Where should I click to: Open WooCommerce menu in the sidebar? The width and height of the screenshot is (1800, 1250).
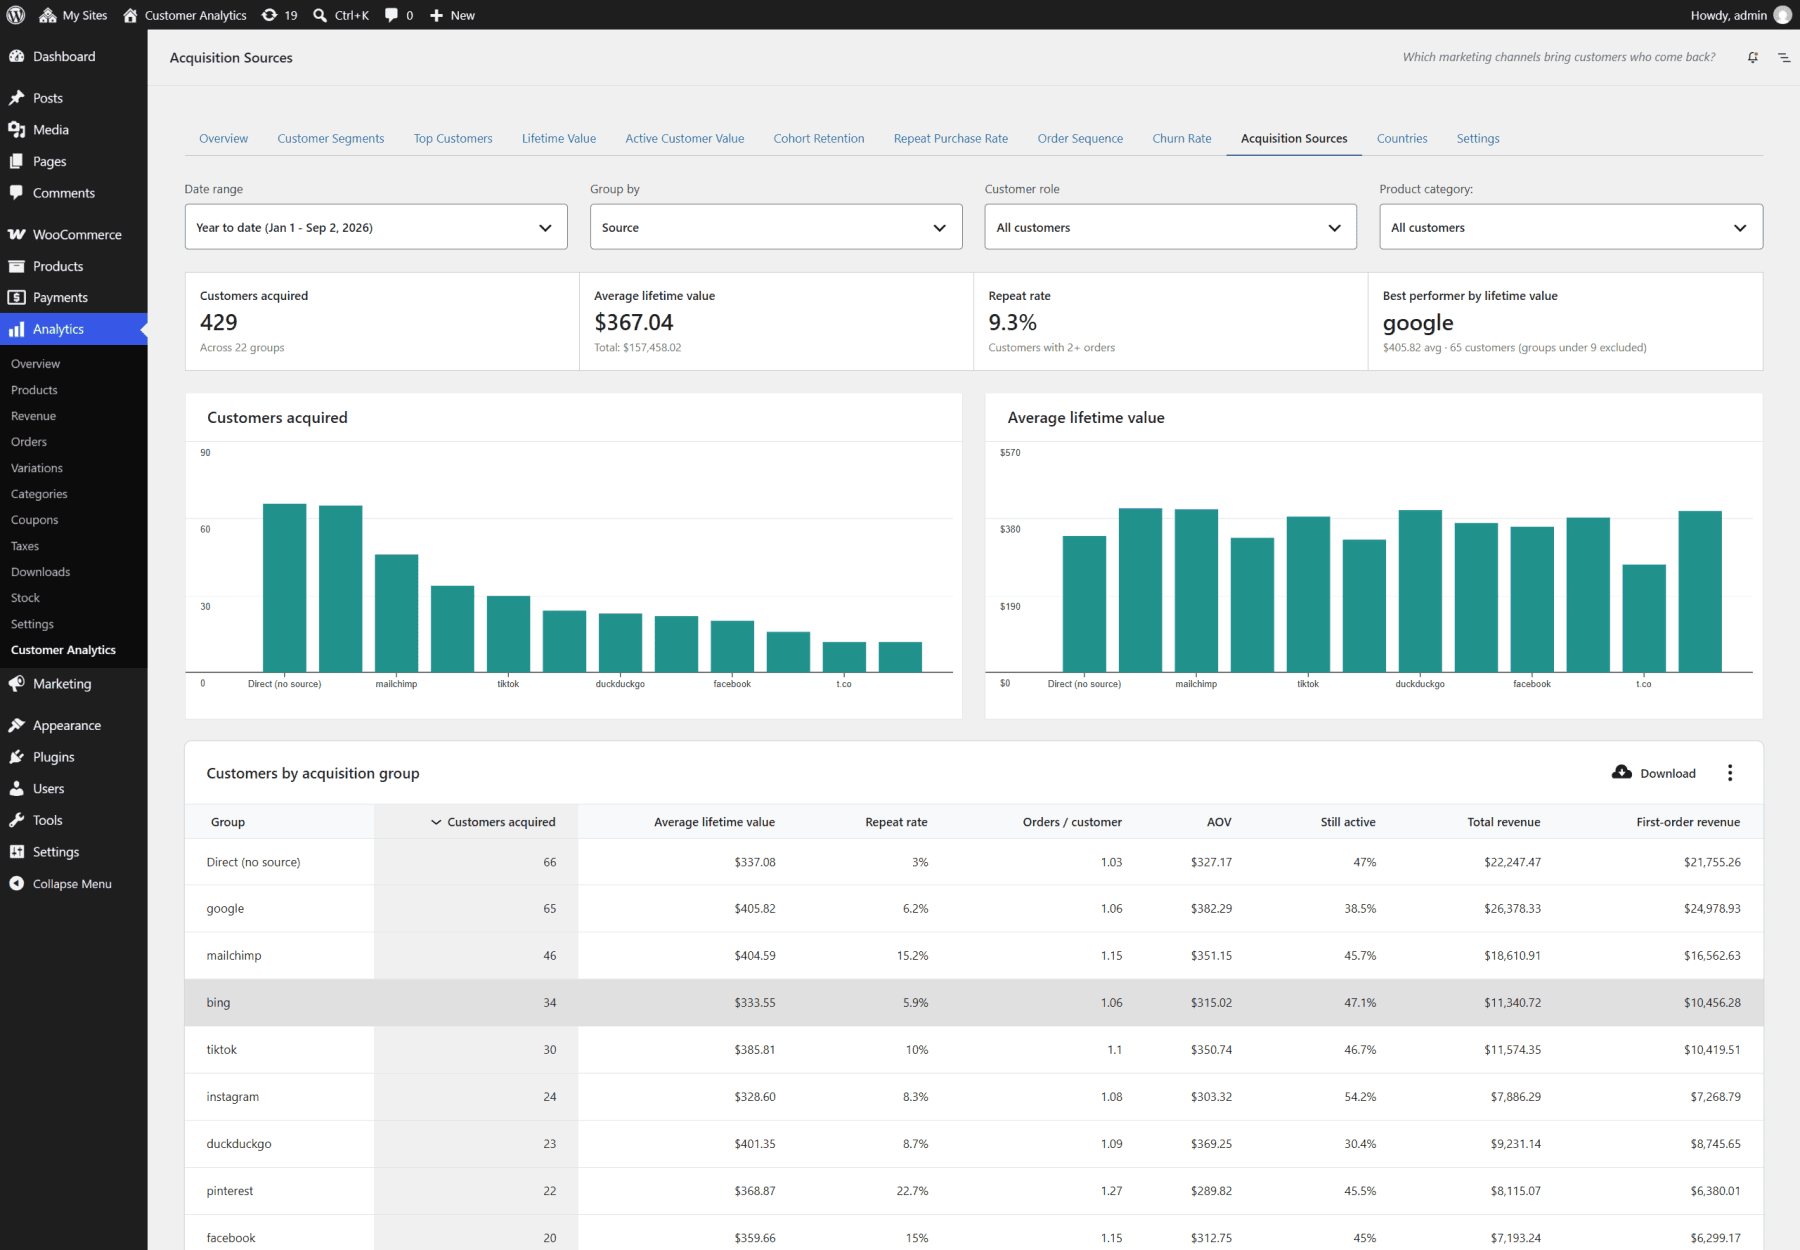74,234
